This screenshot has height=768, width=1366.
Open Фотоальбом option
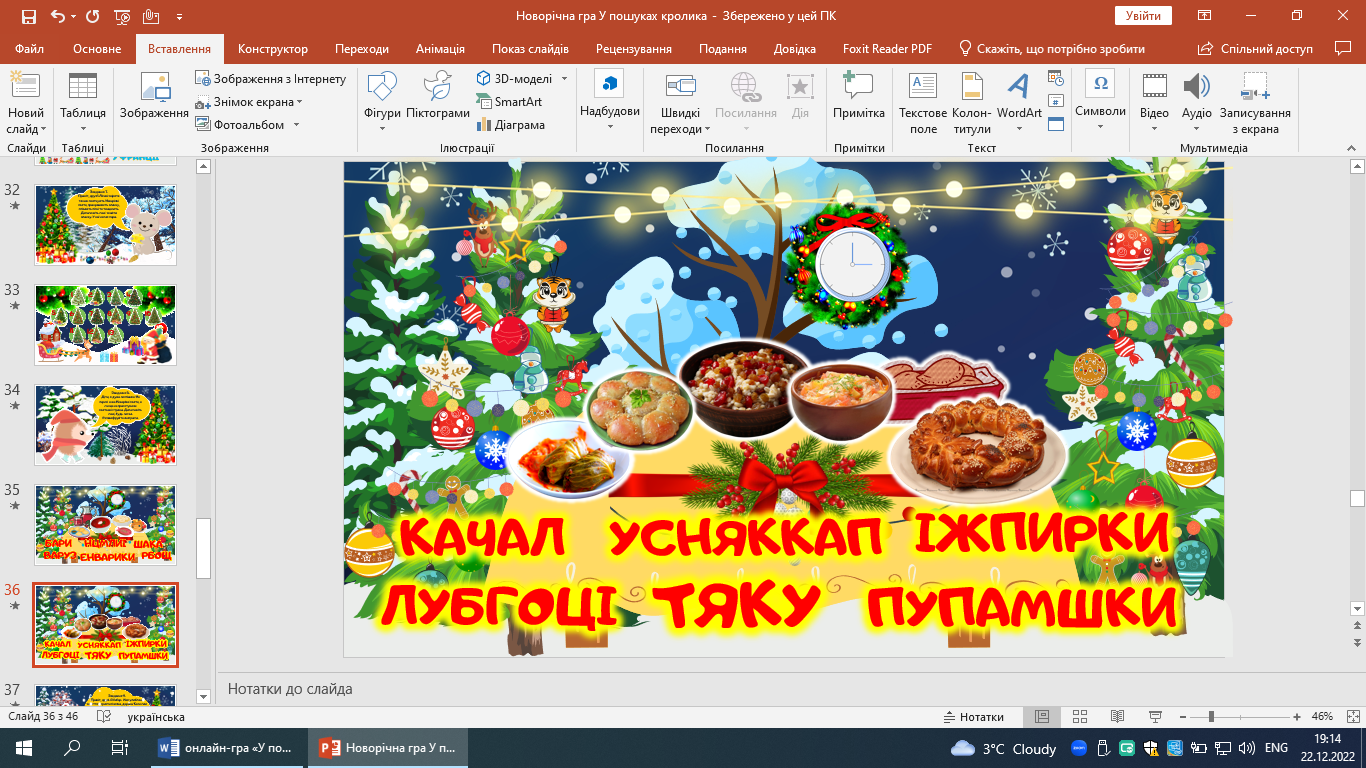point(249,125)
